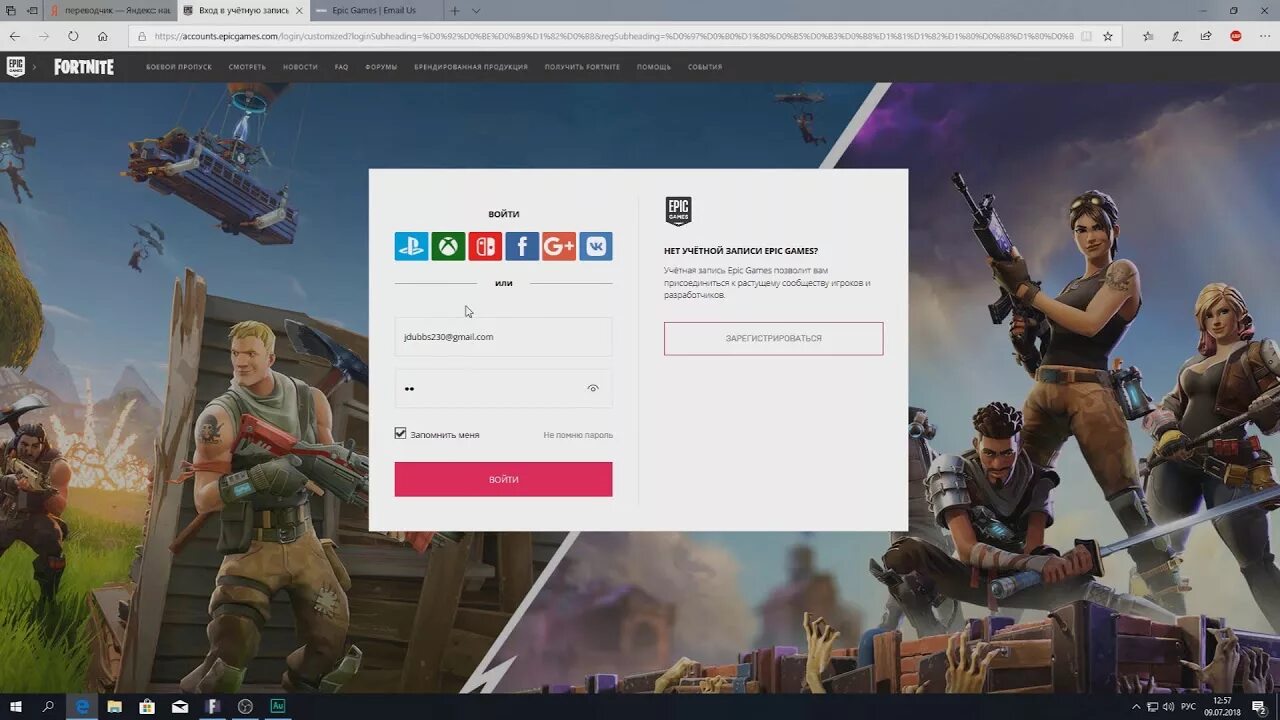
Task: Open the Action Center notifications icon
Action: tap(1260, 706)
